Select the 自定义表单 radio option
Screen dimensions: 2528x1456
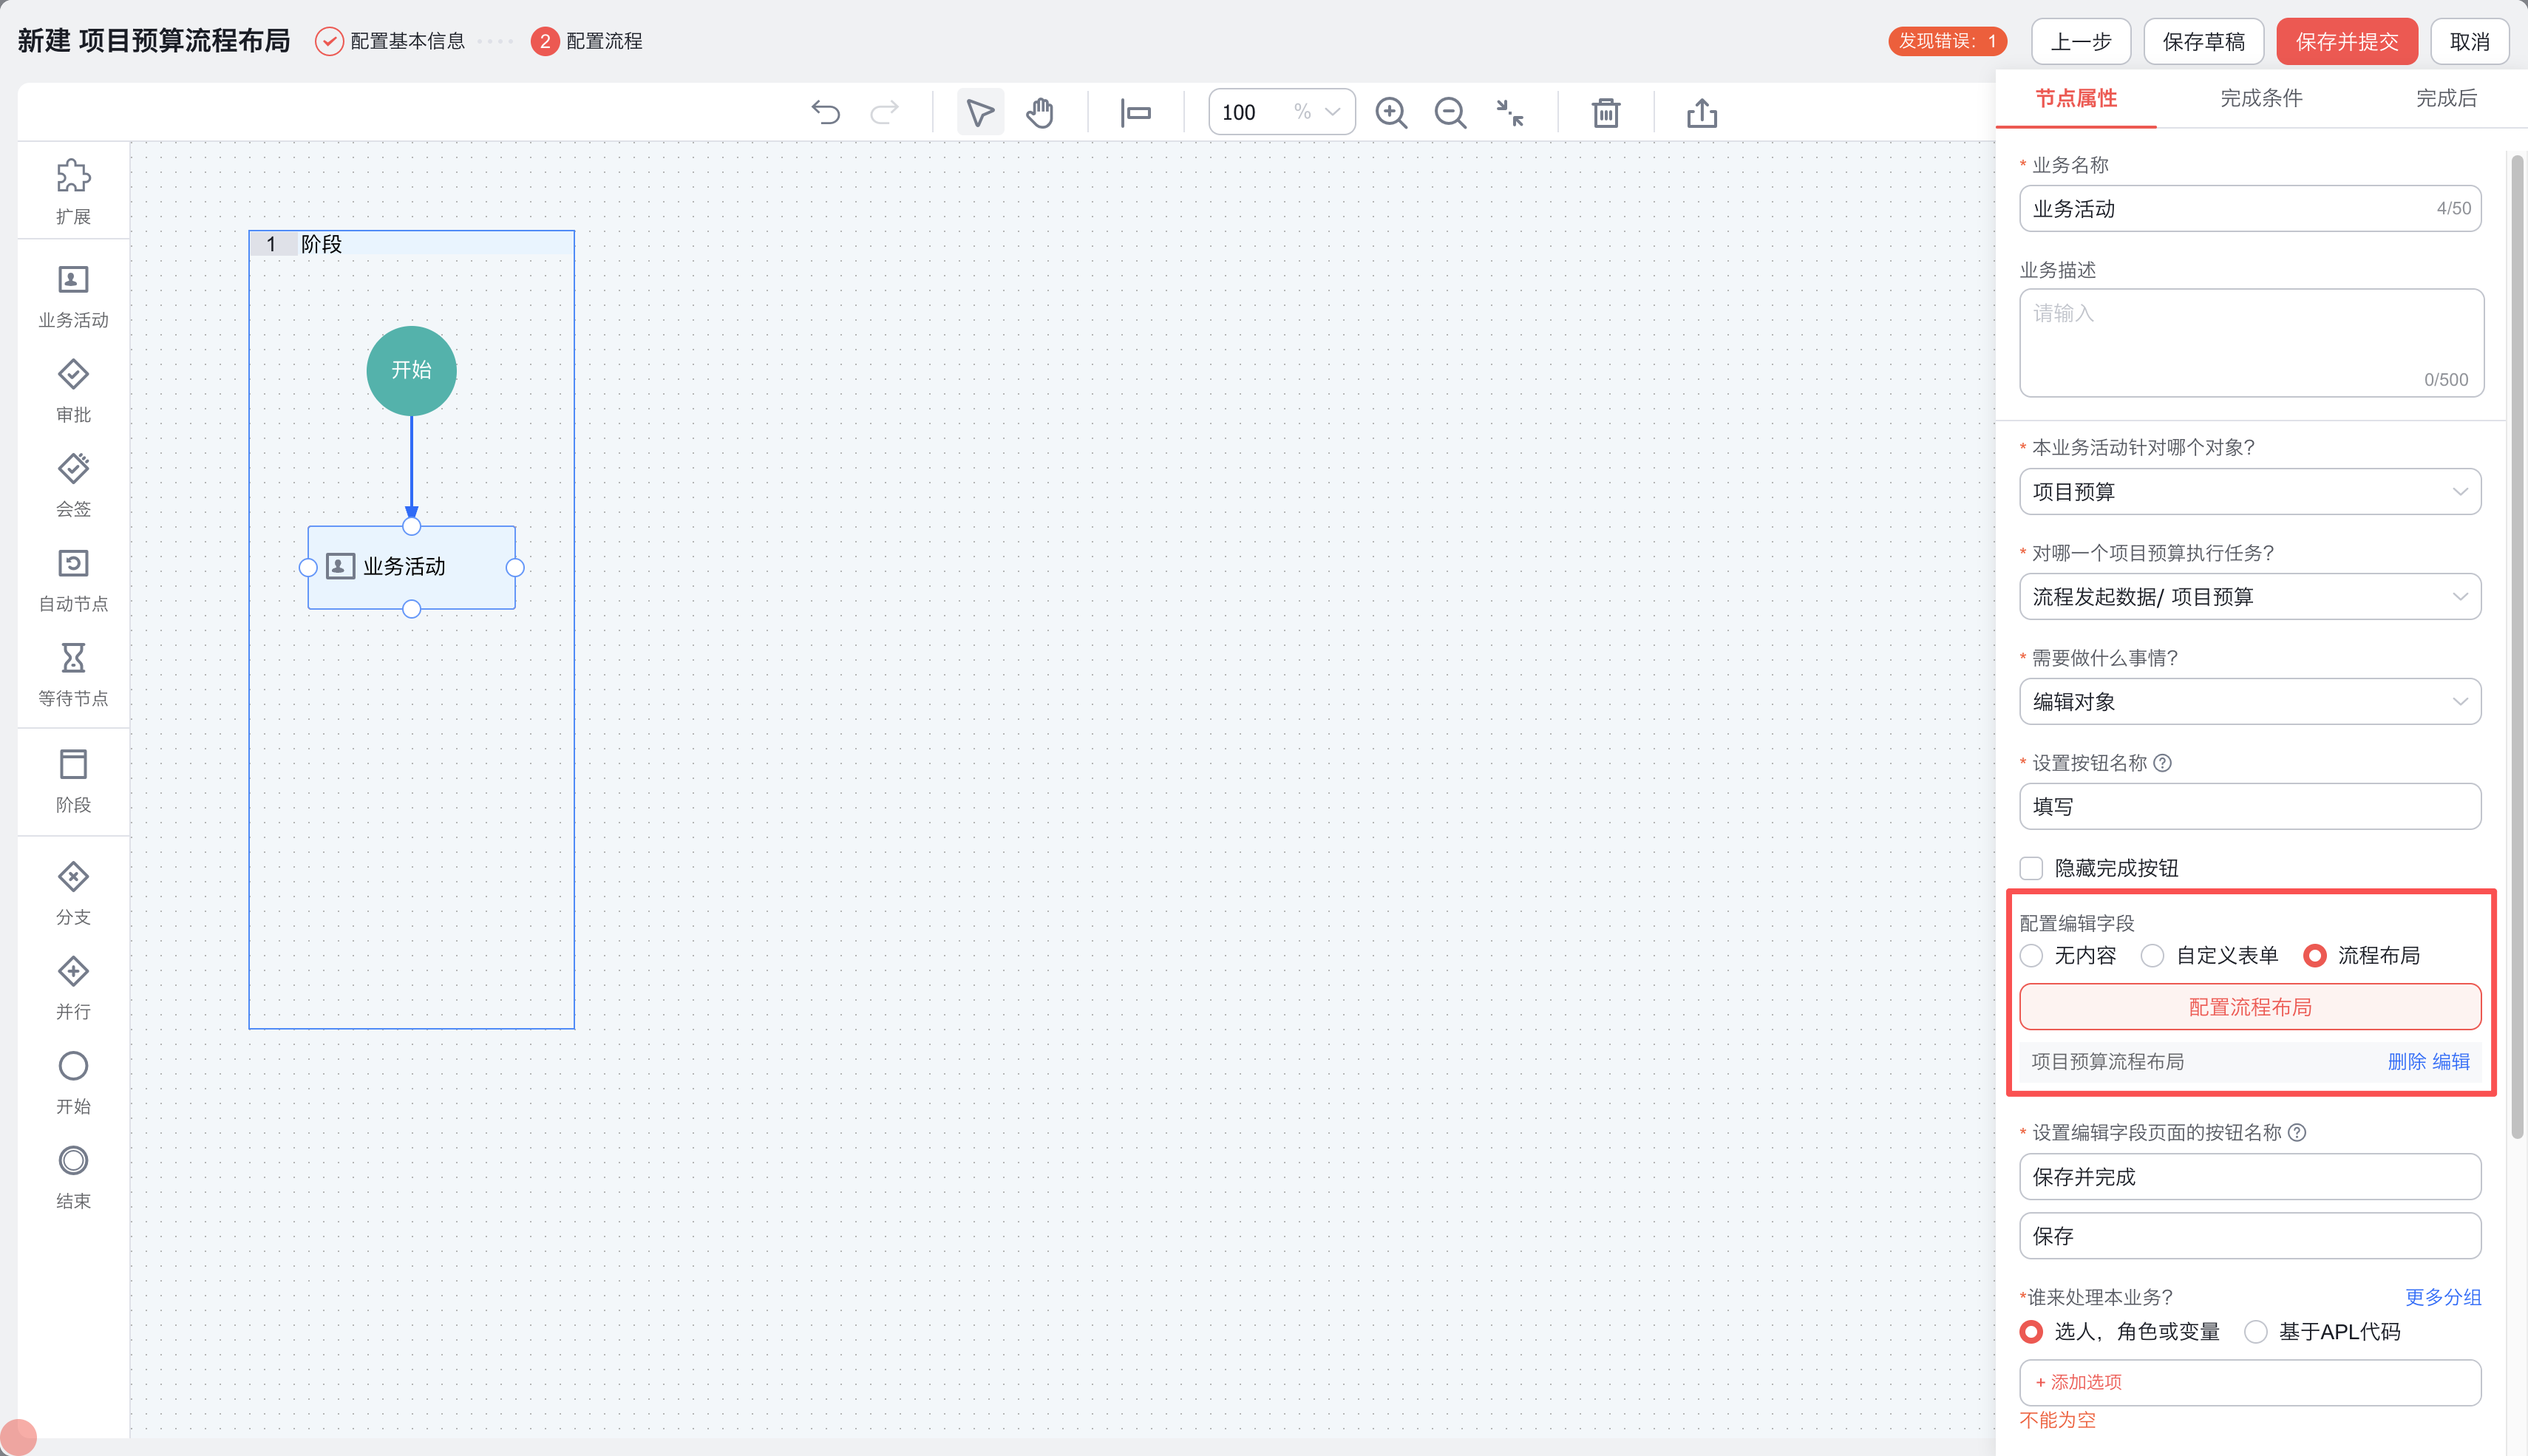tap(2152, 956)
